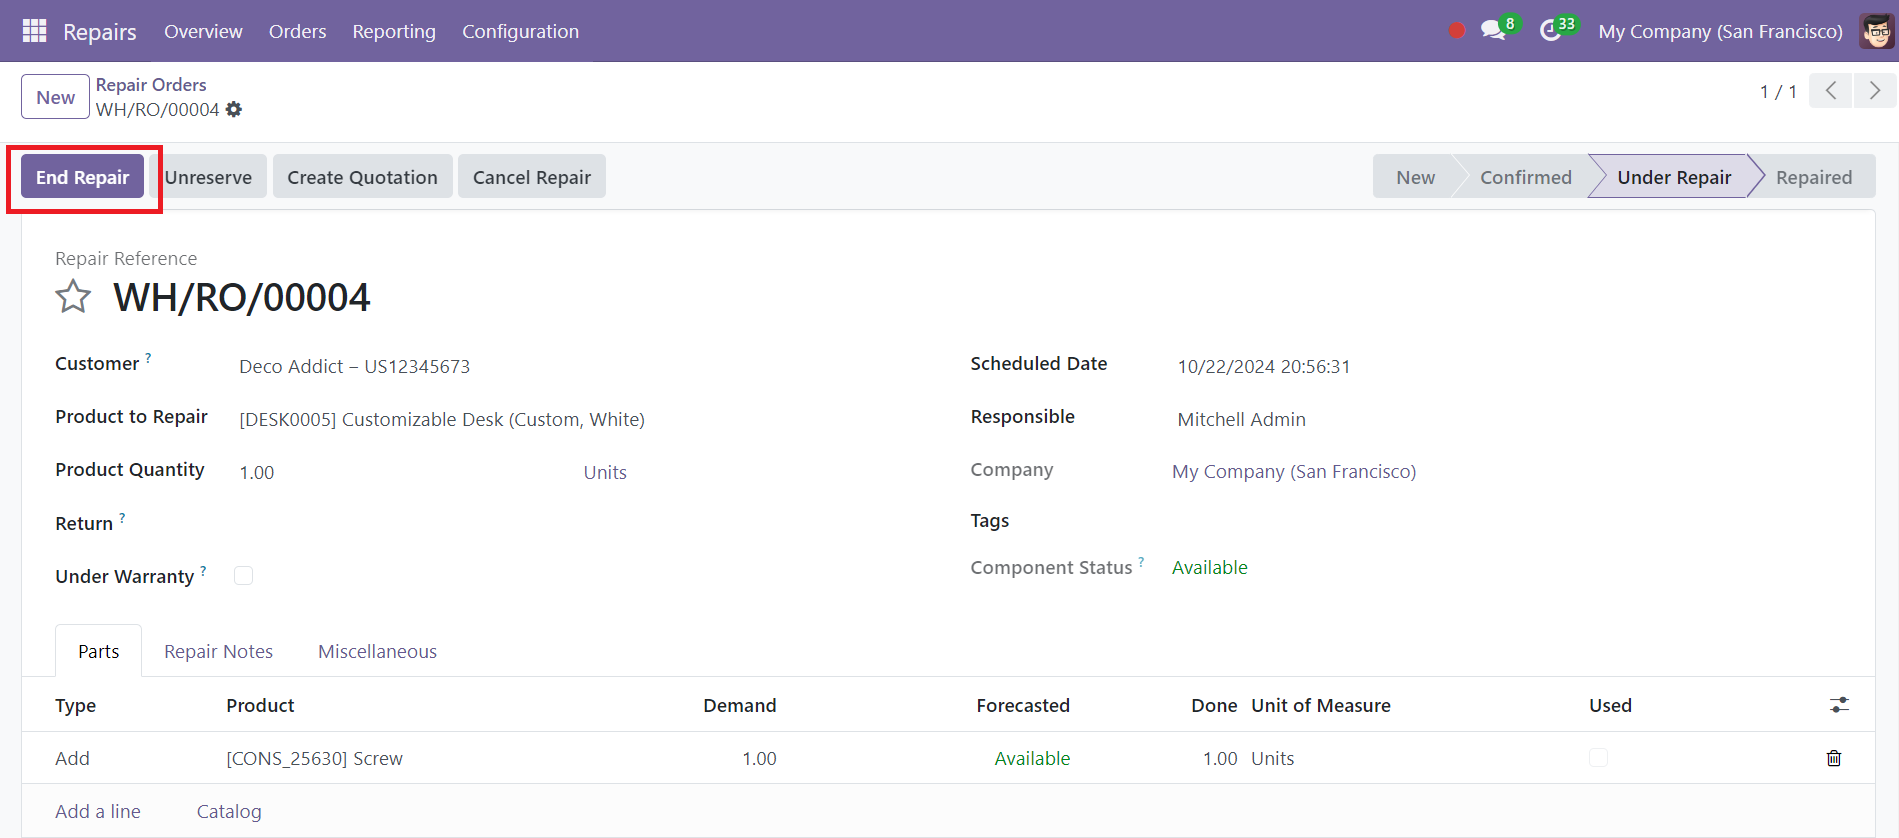Toggle the Under Warranty checkbox
Screen dimensions: 1899x838
(x=244, y=575)
